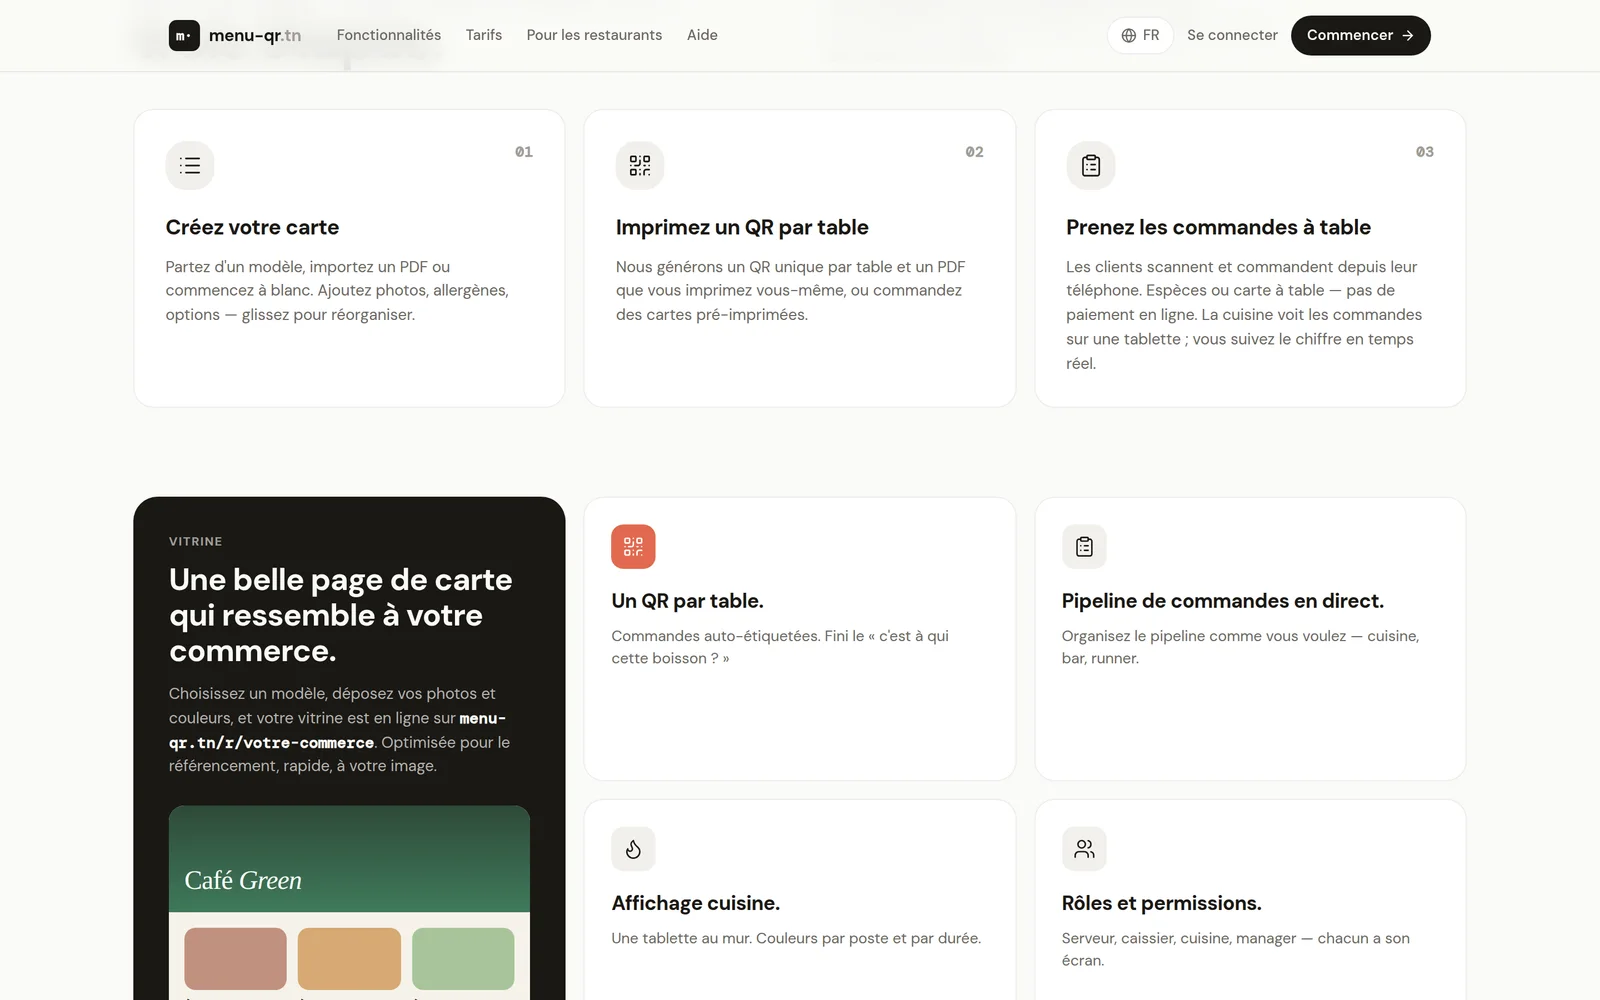Click the Prenez les commandes à table heading

pyautogui.click(x=1218, y=227)
